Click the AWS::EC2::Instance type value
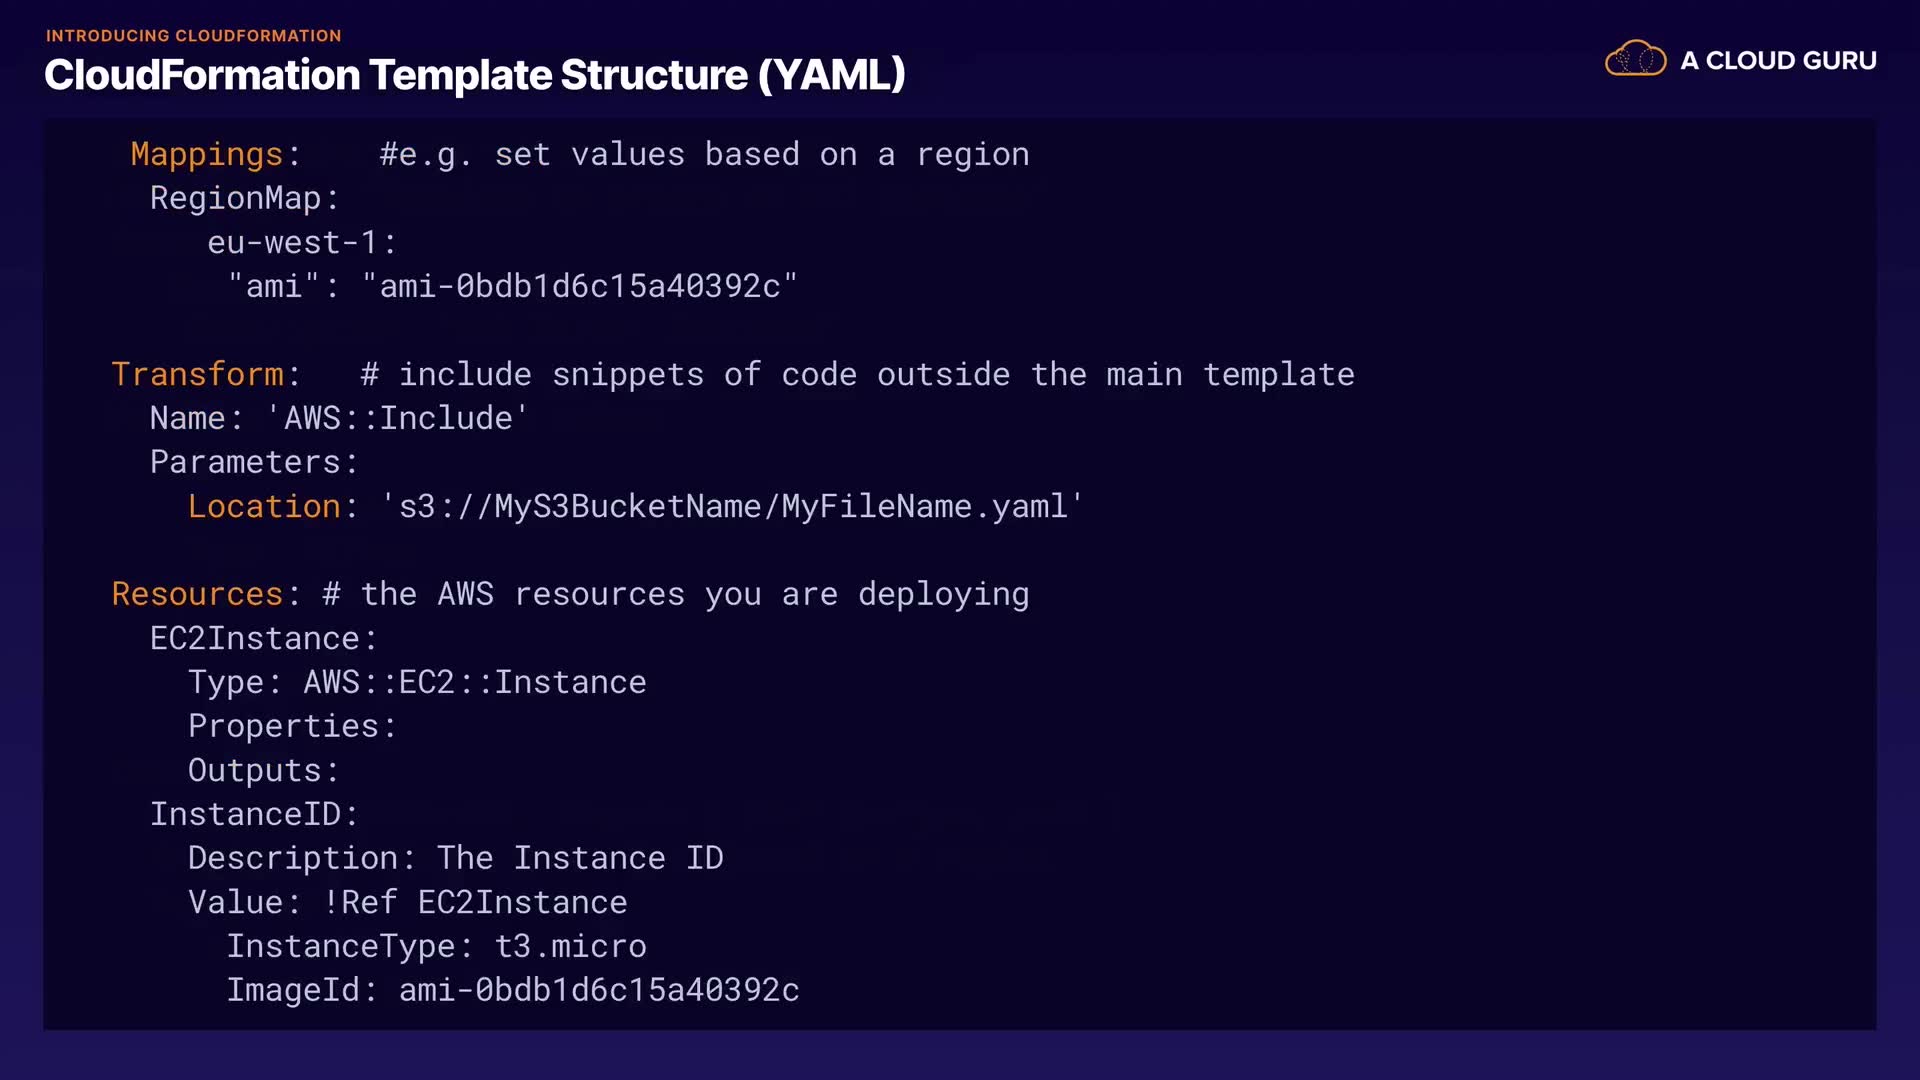This screenshot has width=1920, height=1080. [x=474, y=683]
